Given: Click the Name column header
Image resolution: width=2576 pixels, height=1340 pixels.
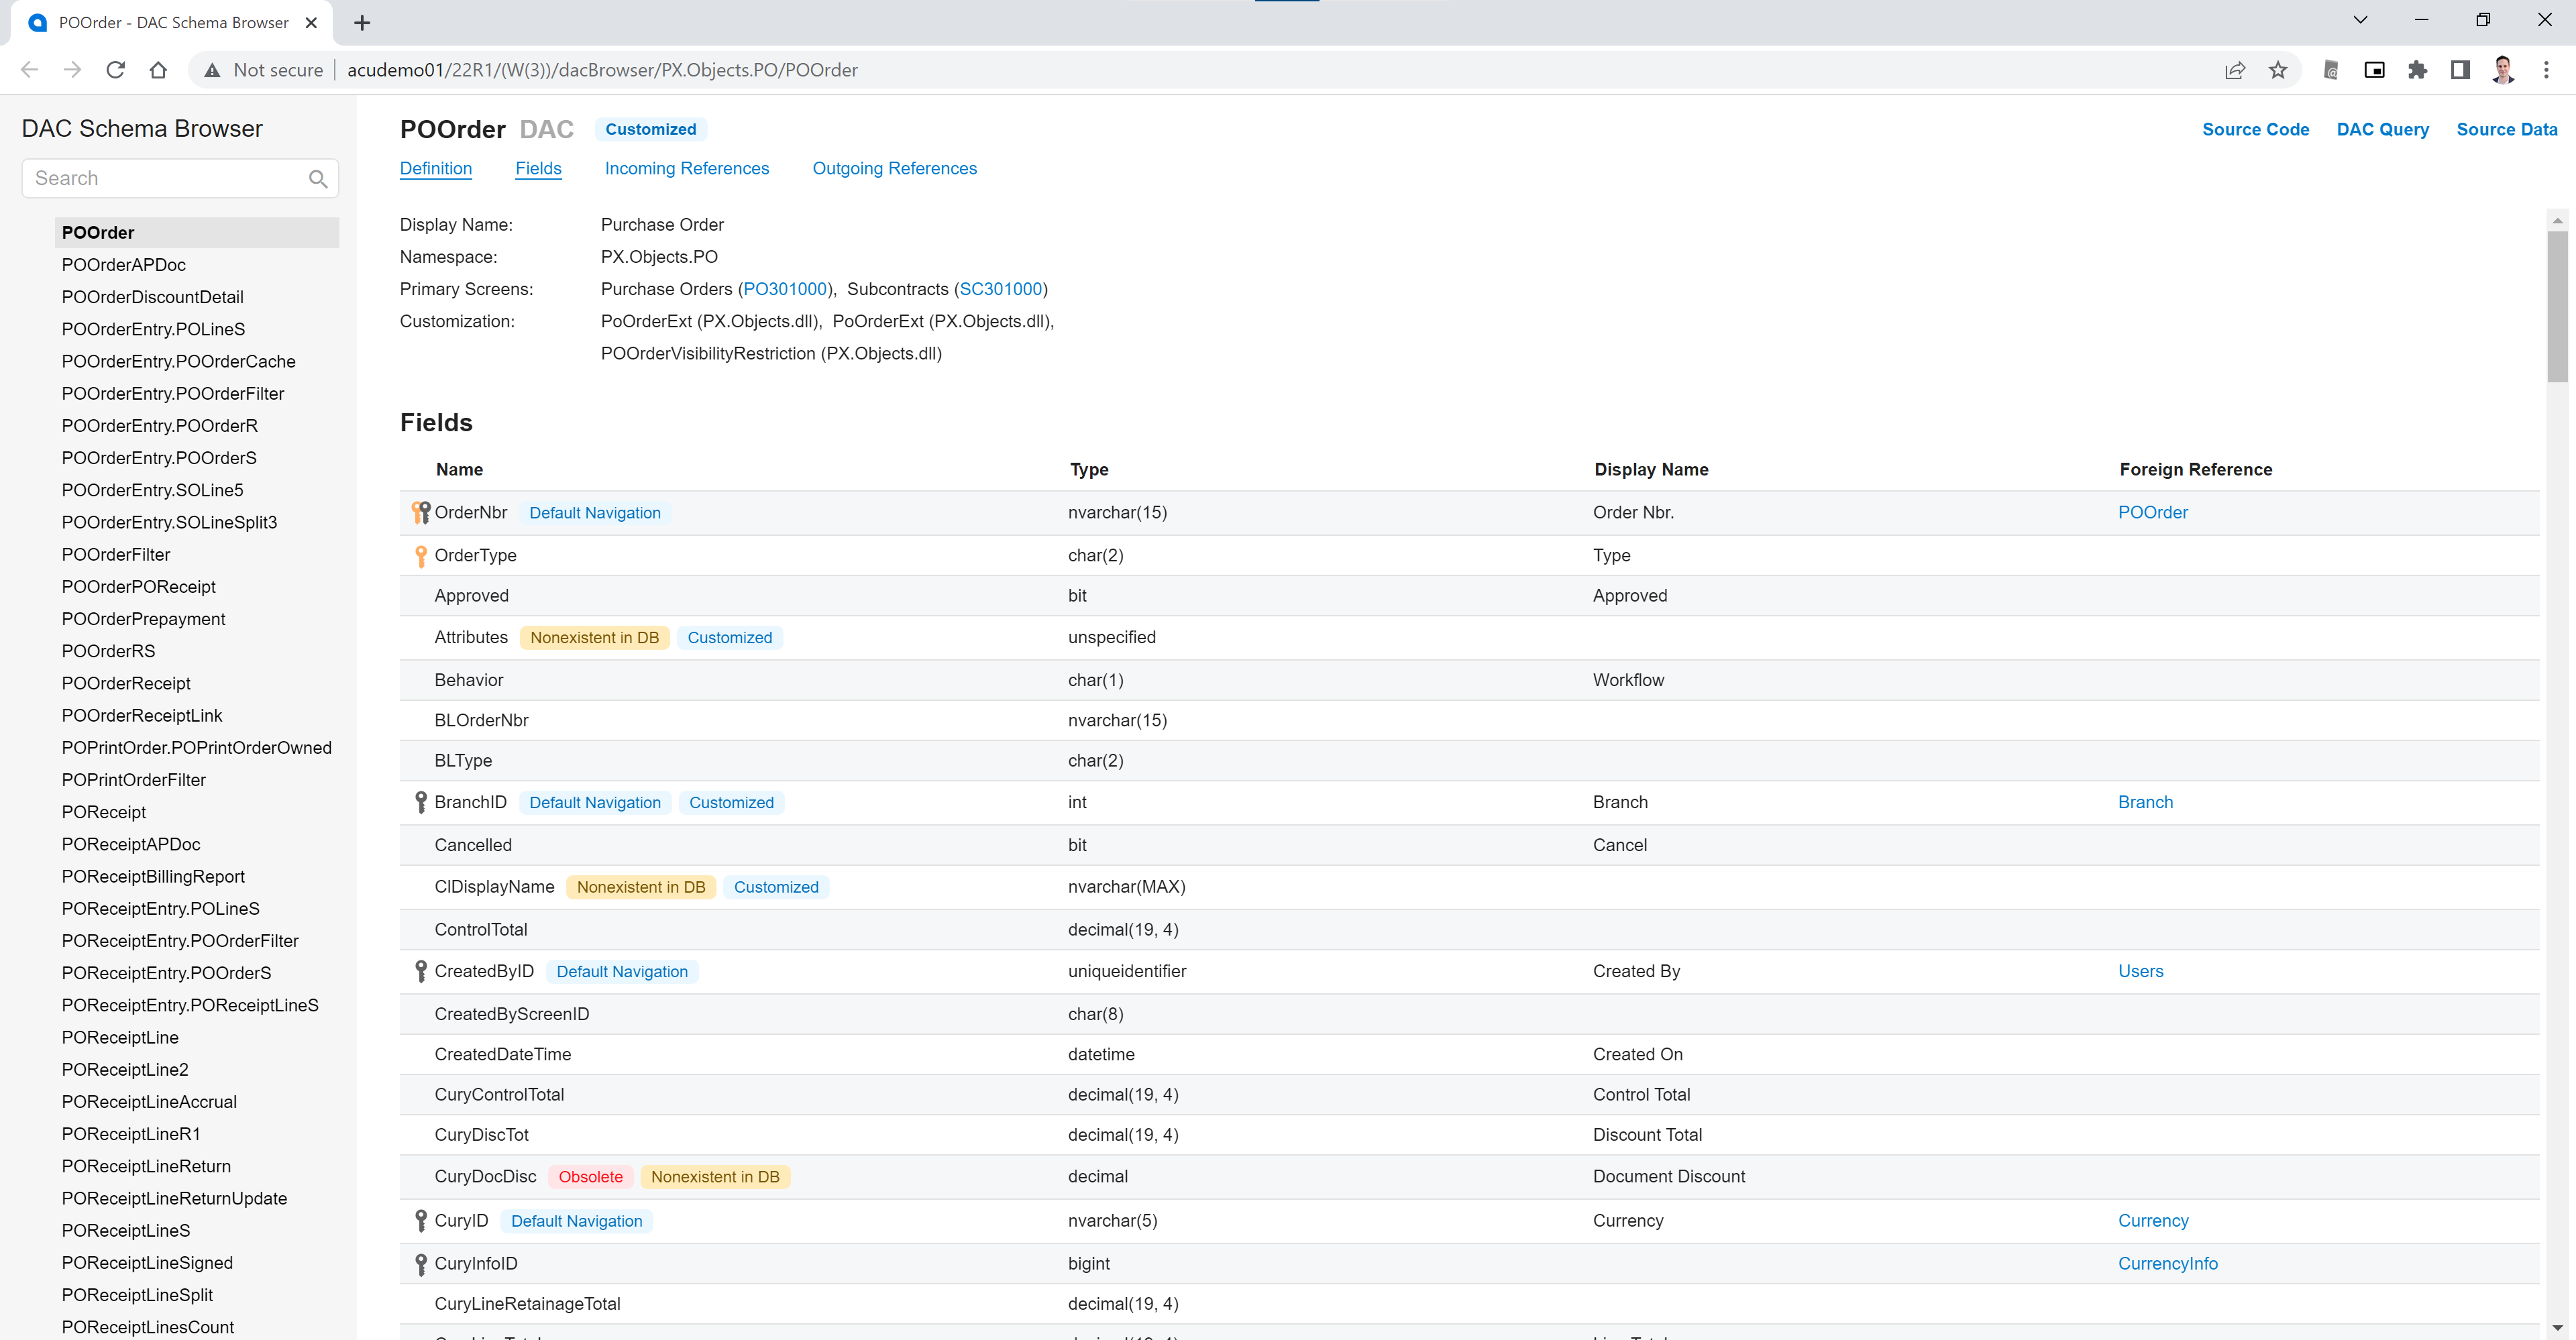Looking at the screenshot, I should 459,470.
